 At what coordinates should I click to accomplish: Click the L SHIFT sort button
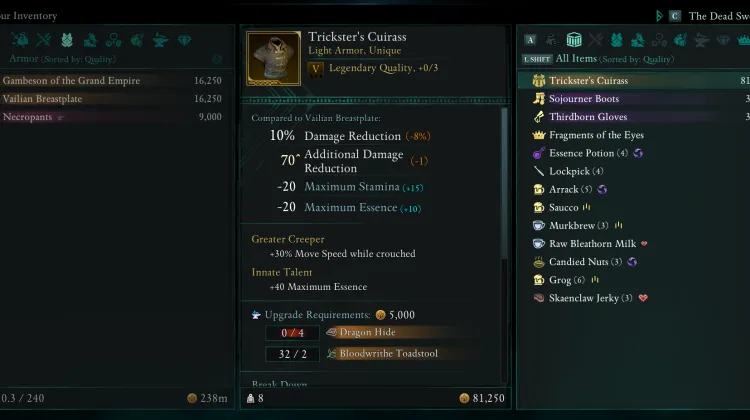click(x=537, y=59)
